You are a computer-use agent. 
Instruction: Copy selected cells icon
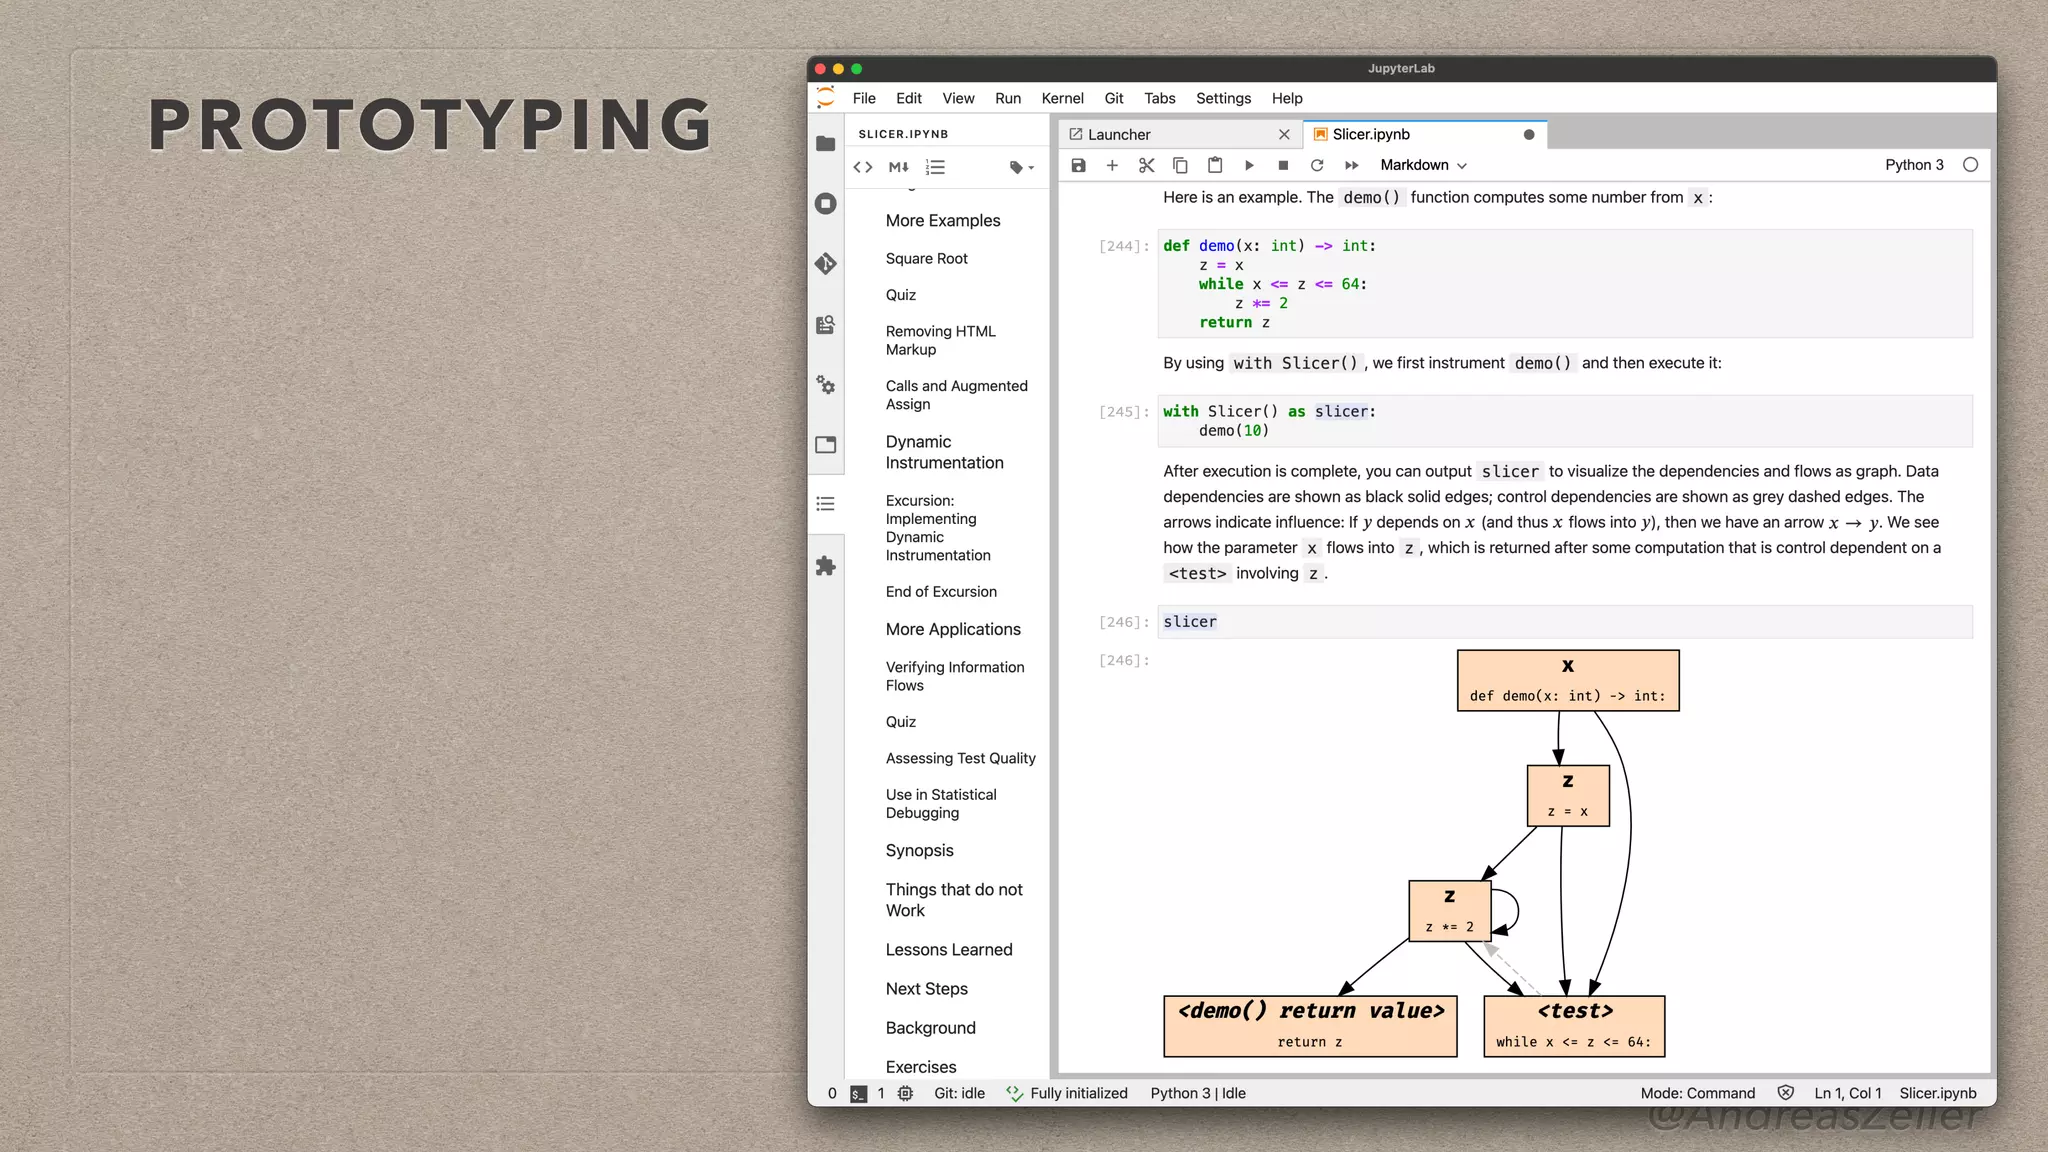tap(1180, 165)
